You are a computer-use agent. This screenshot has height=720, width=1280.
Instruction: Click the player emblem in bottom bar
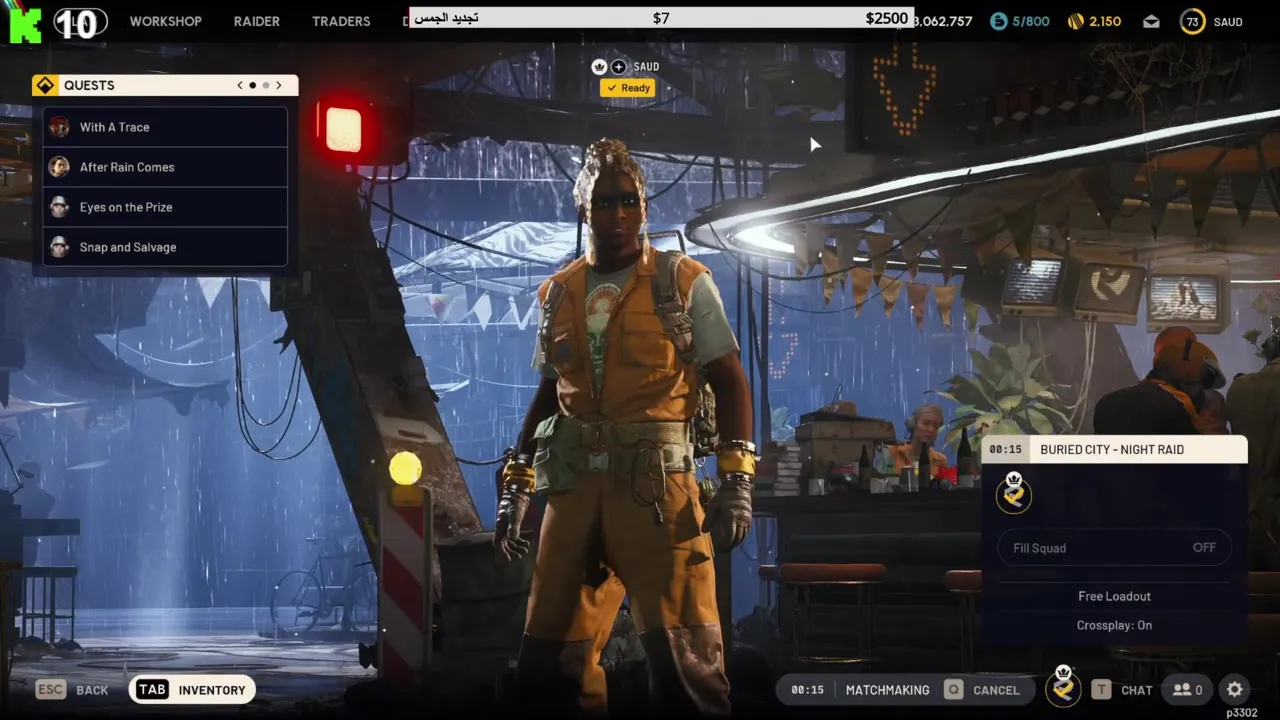(x=1063, y=687)
